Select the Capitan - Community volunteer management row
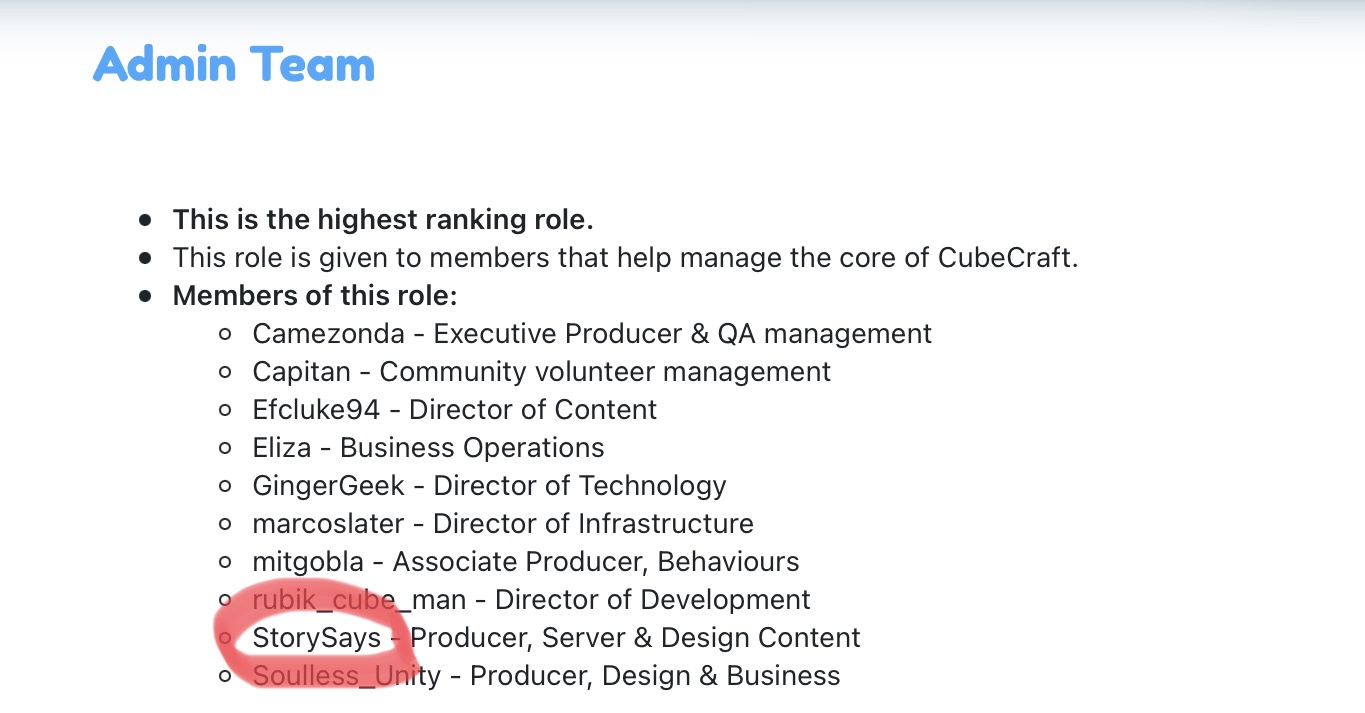The image size is (1365, 713). pos(542,371)
